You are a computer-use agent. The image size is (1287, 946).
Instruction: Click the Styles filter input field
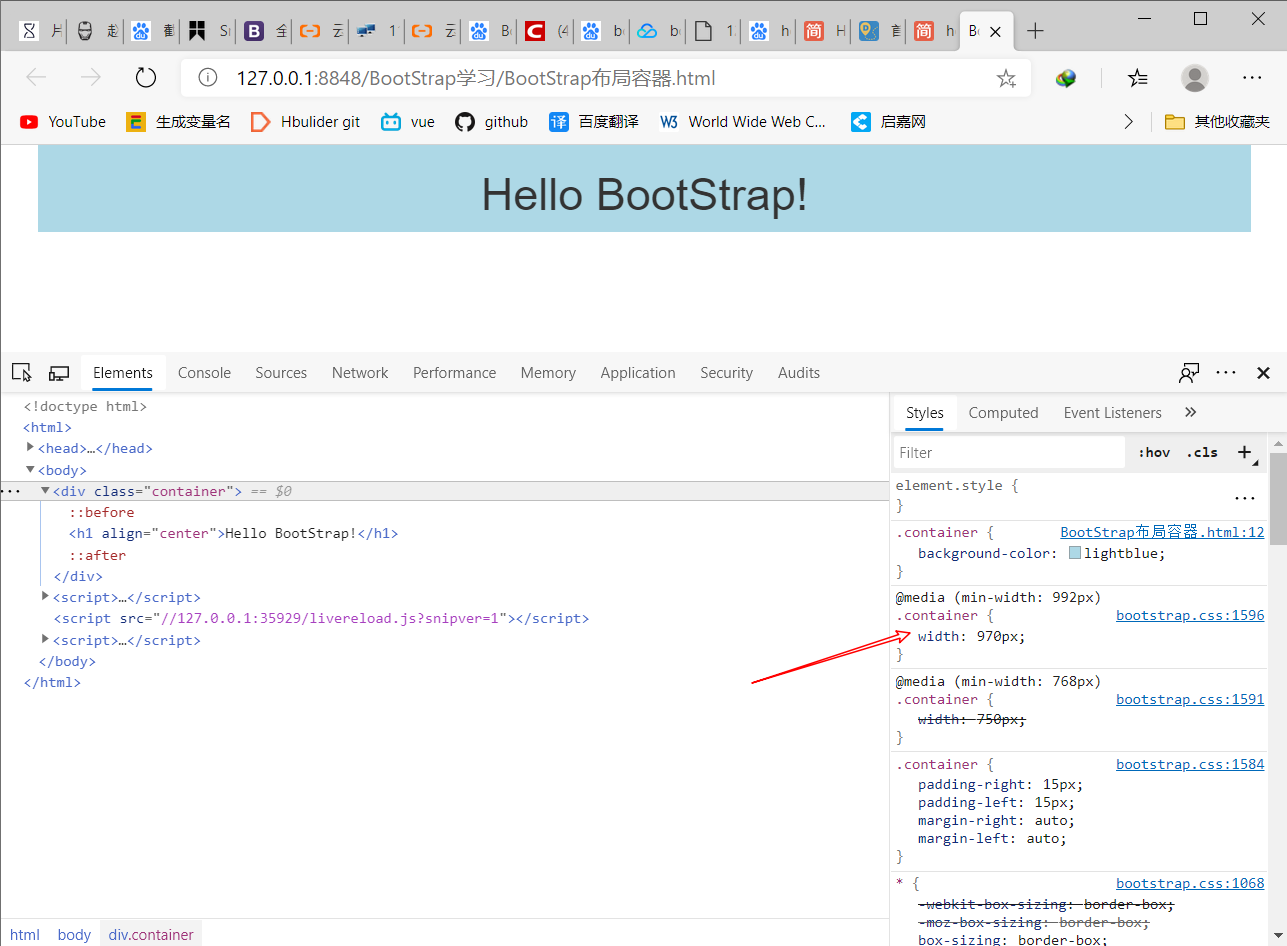(1009, 452)
